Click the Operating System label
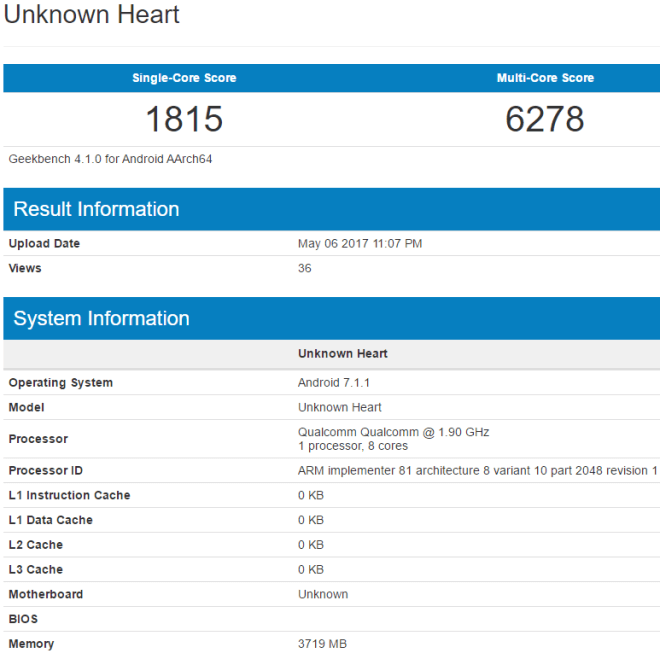 coord(61,383)
